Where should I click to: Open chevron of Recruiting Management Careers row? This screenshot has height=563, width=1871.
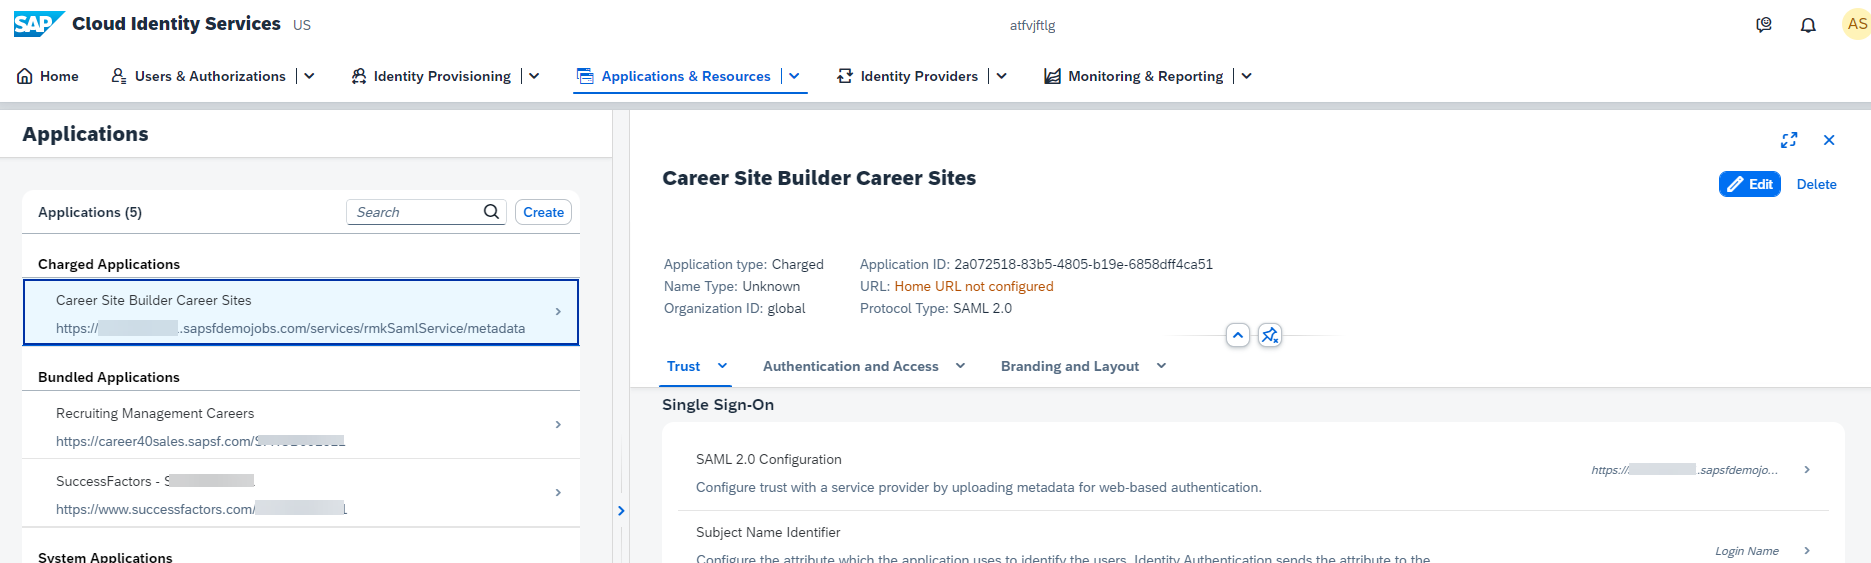click(x=558, y=425)
